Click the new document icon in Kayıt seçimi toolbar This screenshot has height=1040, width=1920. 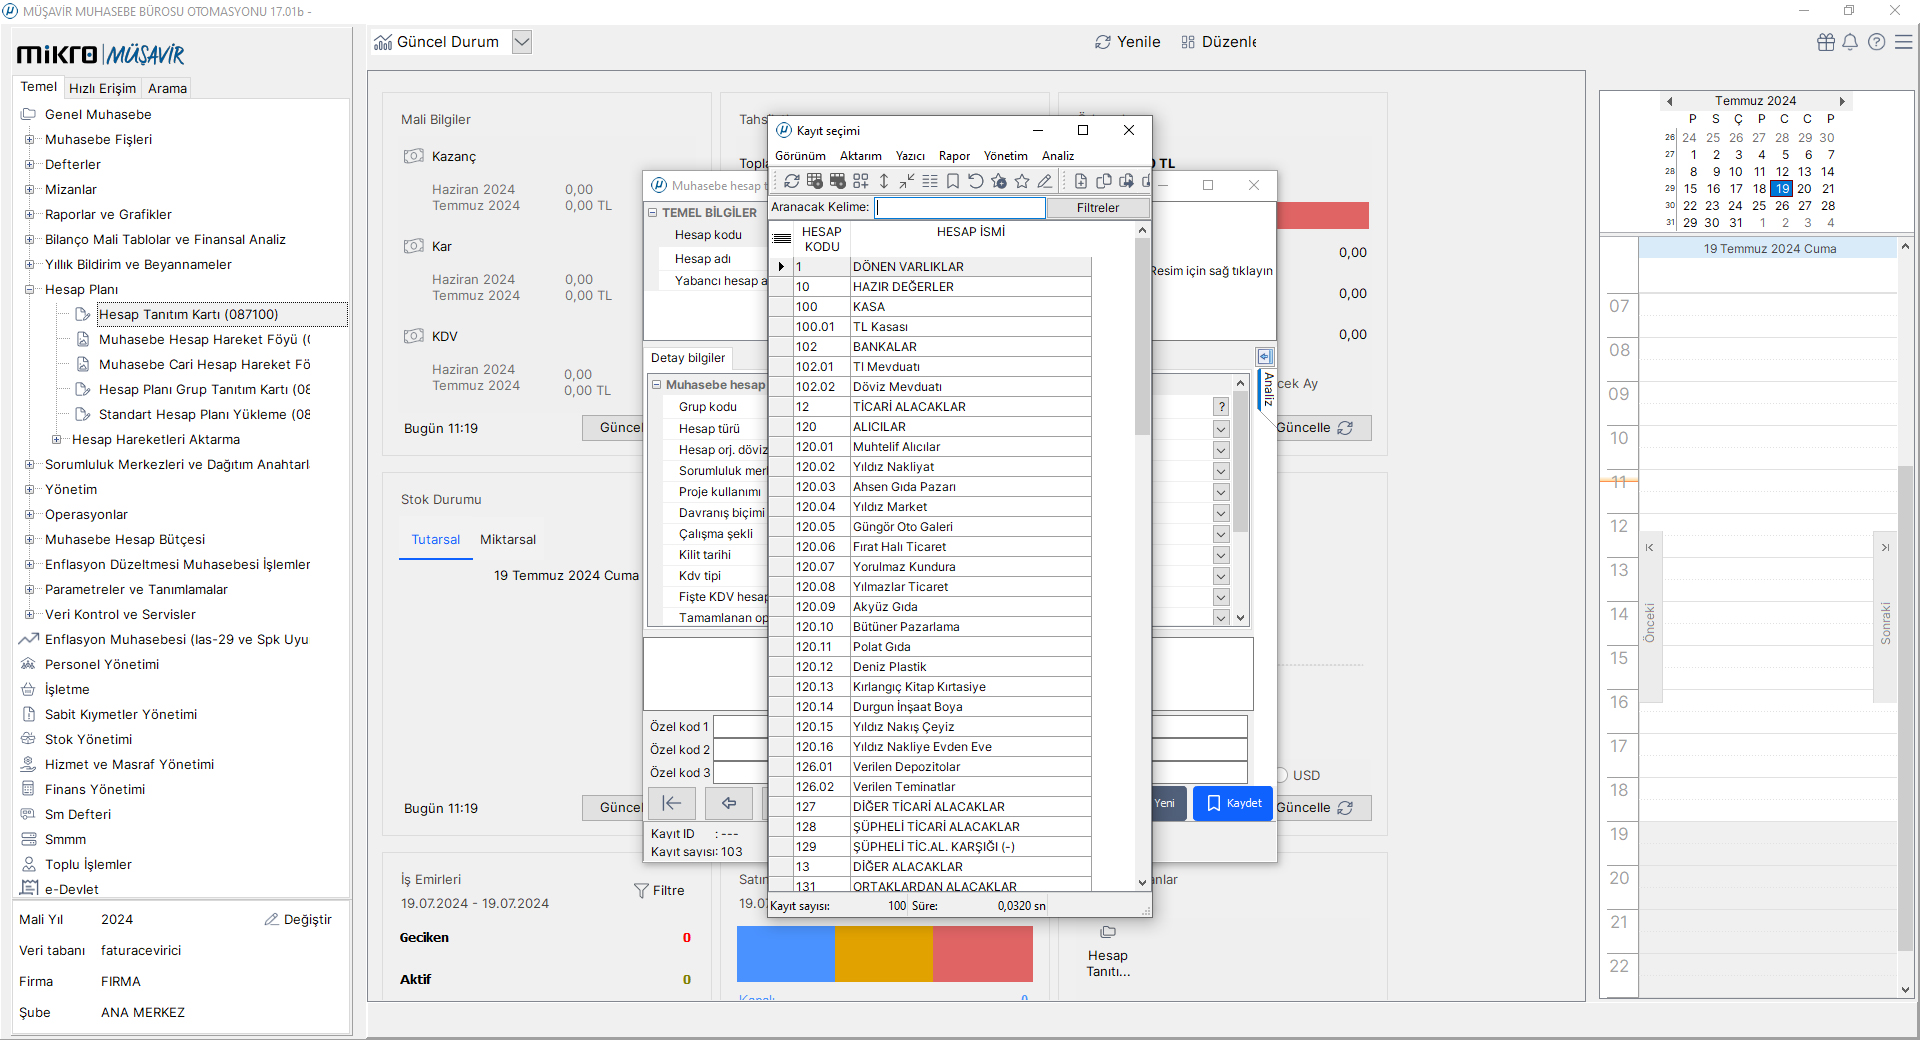pyautogui.click(x=1081, y=181)
